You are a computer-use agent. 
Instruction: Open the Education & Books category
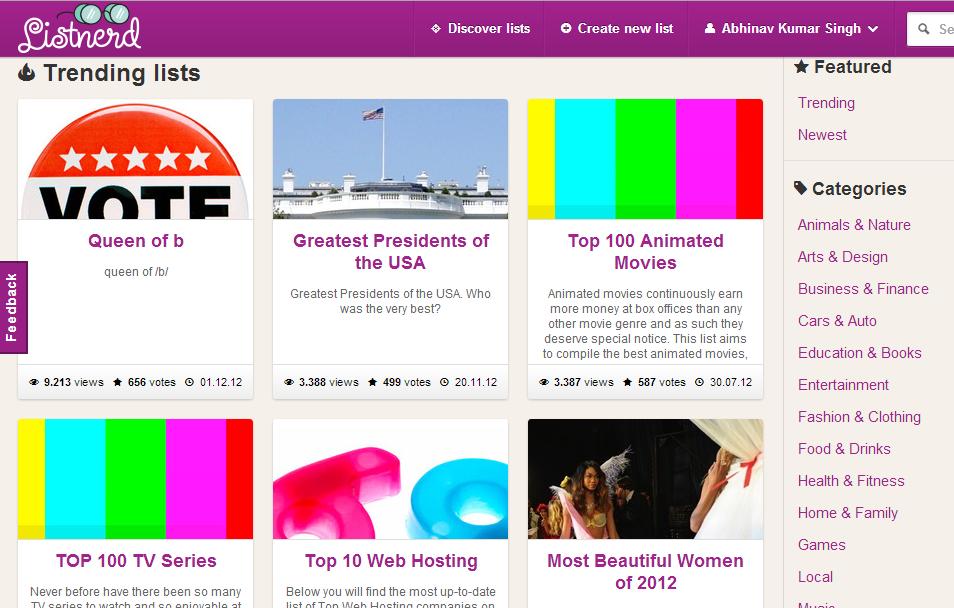[x=860, y=353]
